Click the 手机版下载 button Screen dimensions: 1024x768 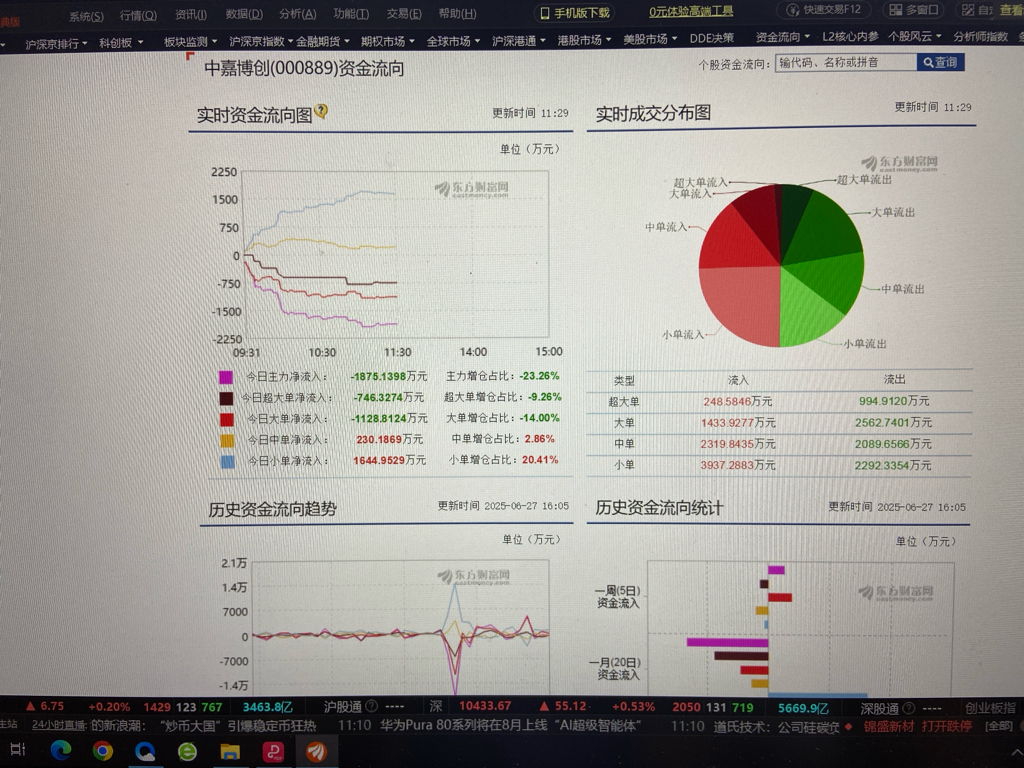click(x=575, y=13)
